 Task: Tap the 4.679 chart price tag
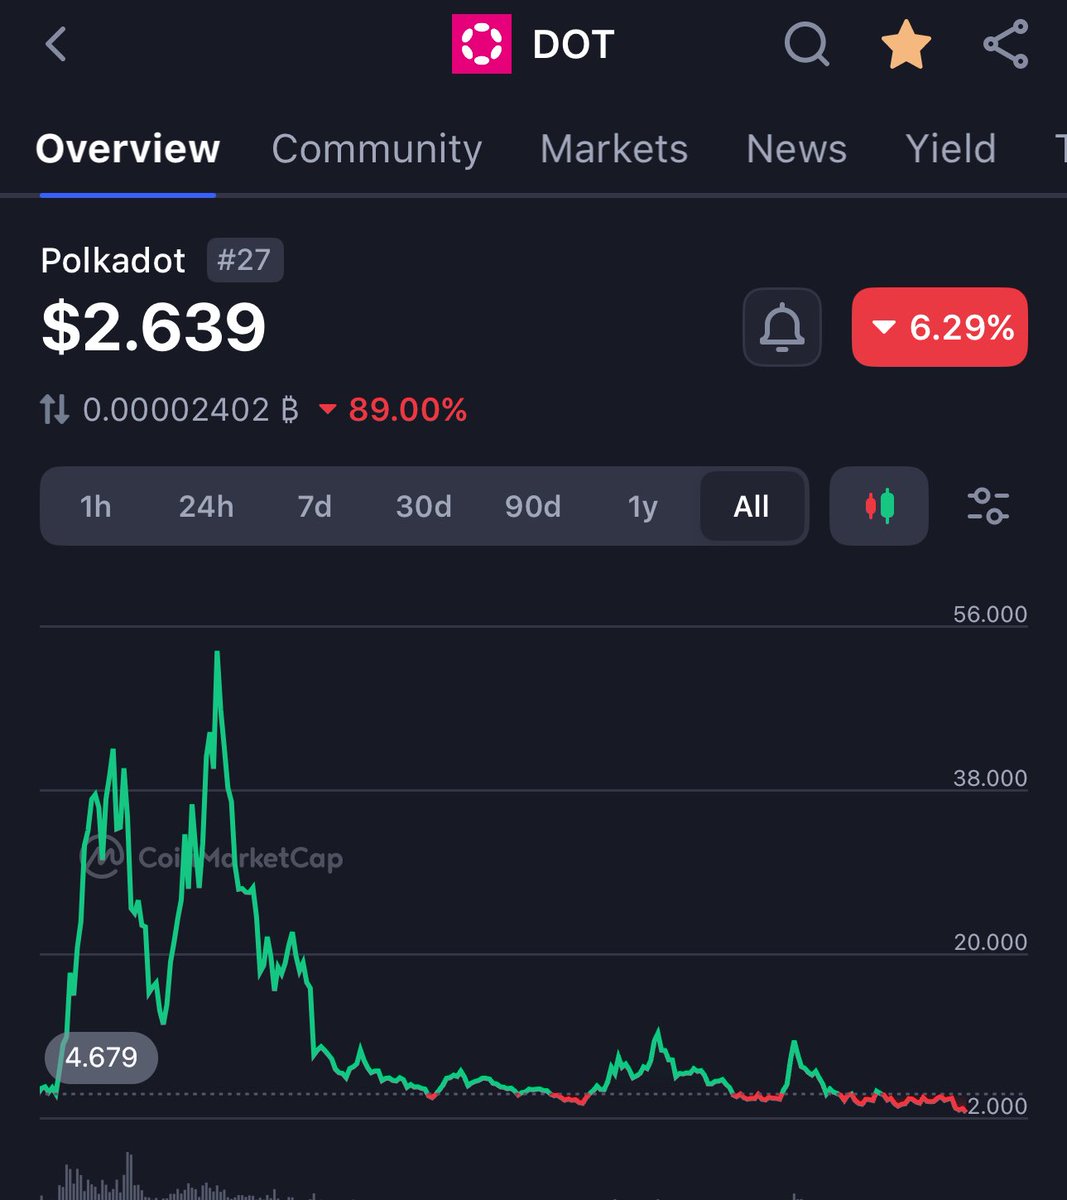click(101, 1057)
